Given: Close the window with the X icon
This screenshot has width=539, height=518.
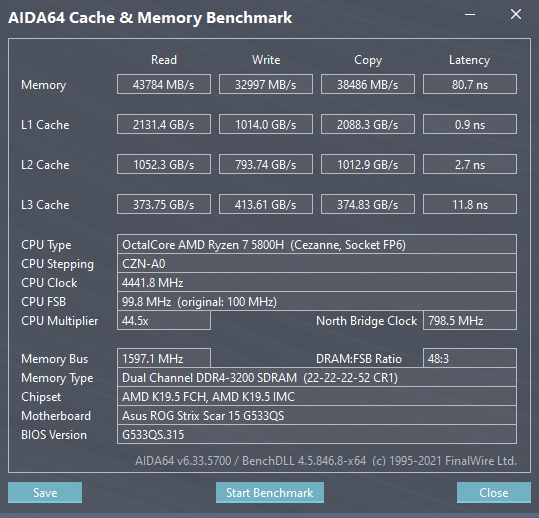Looking at the screenshot, I should 516,14.
